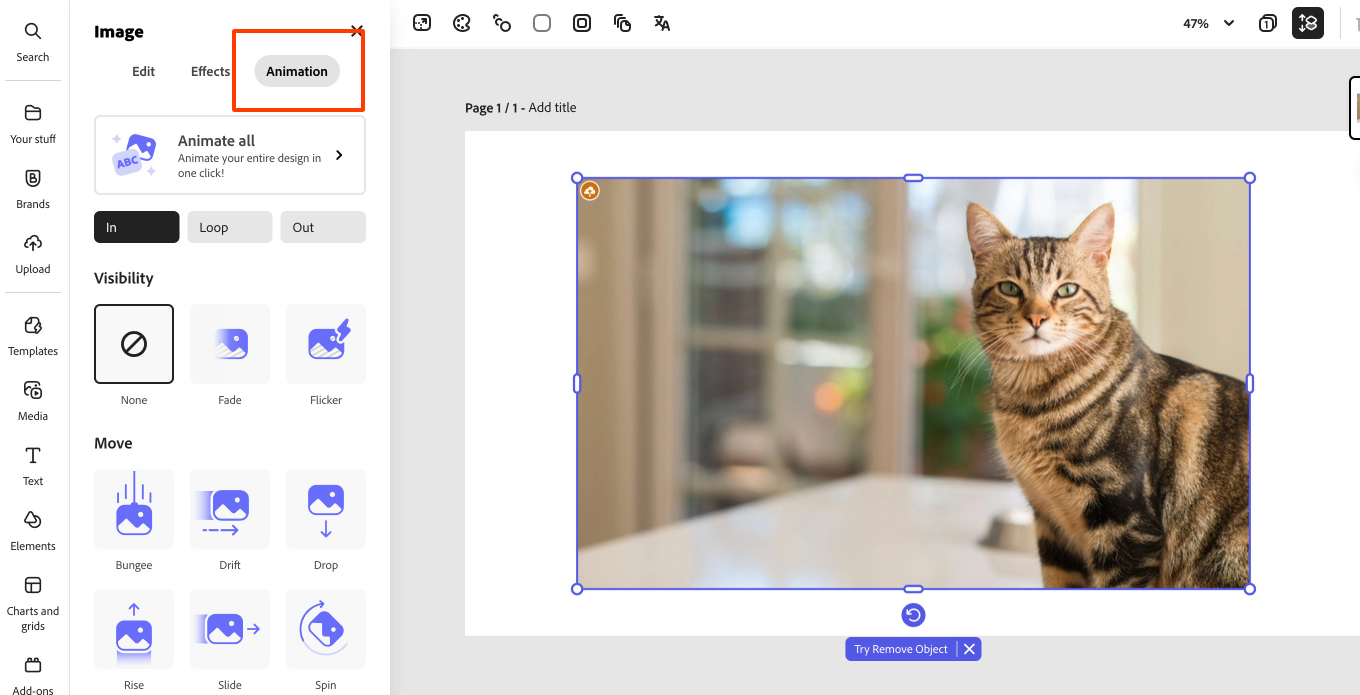The width and height of the screenshot is (1360, 695).
Task: Click the background shapes swap icon
Action: (x=502, y=23)
